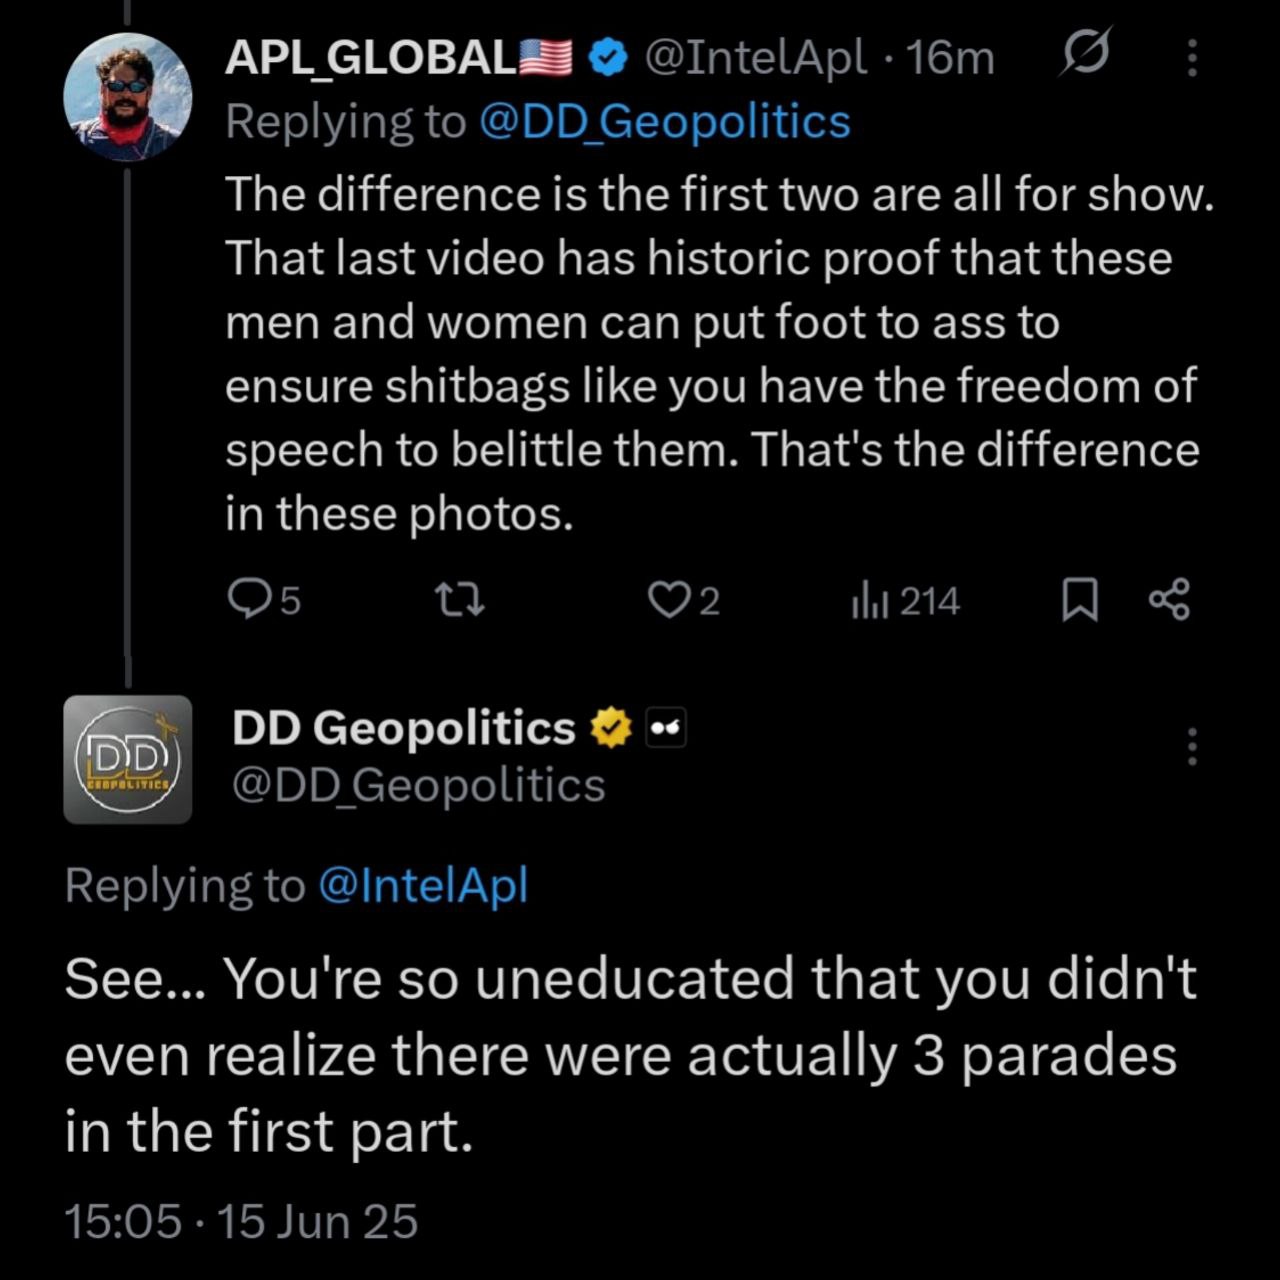
Task: Click APL_GLOBAL's blue verified badge
Action: tap(606, 58)
